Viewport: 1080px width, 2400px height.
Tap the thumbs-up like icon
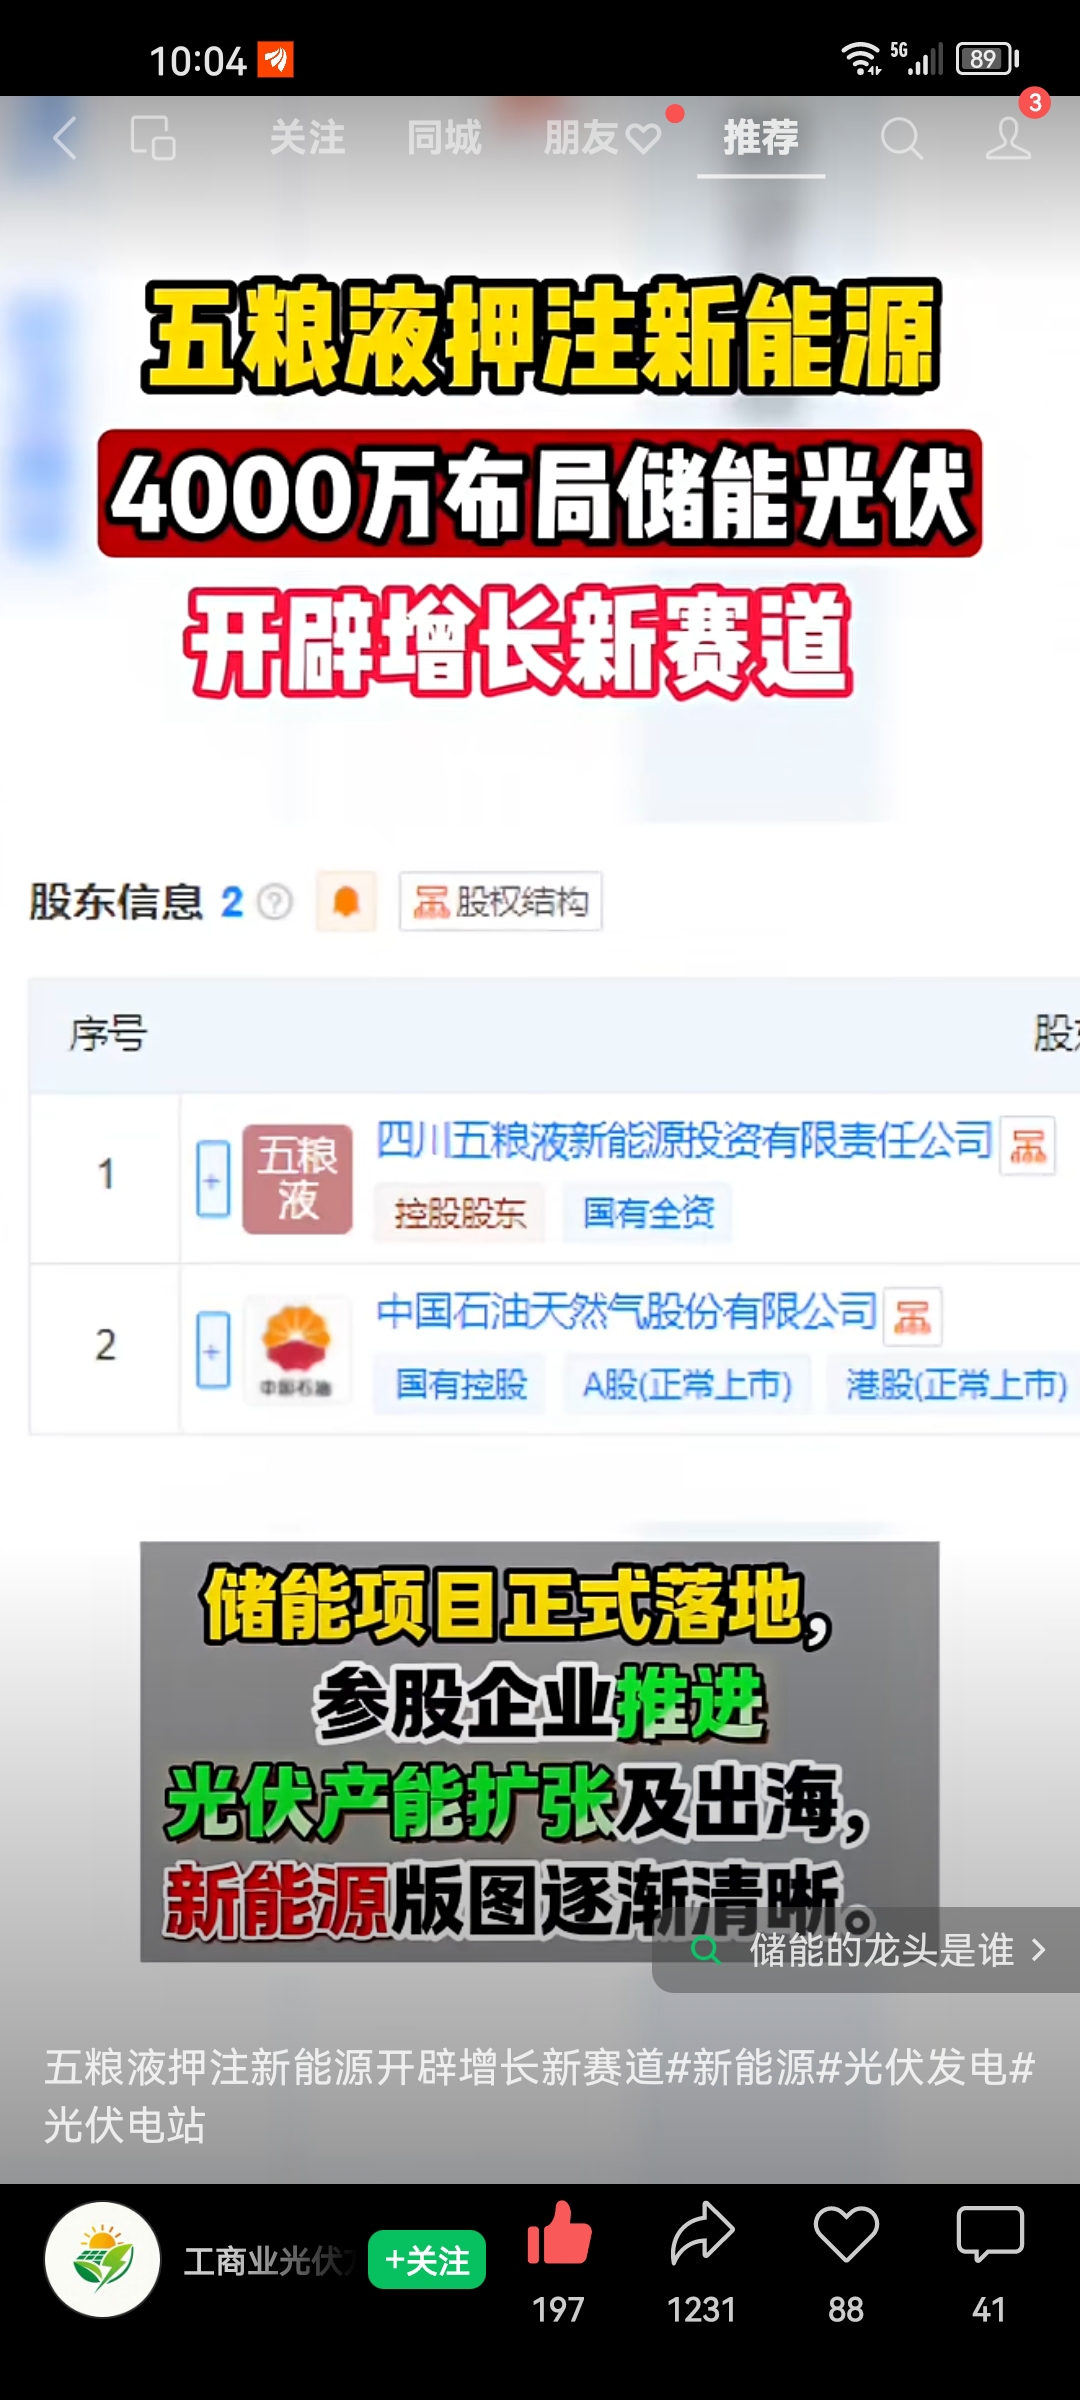[559, 2233]
